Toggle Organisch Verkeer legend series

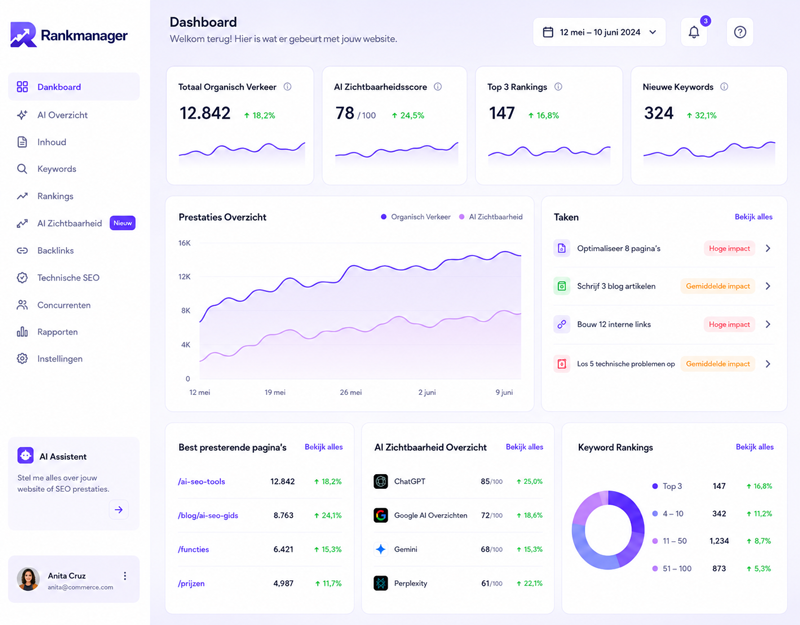(416, 217)
